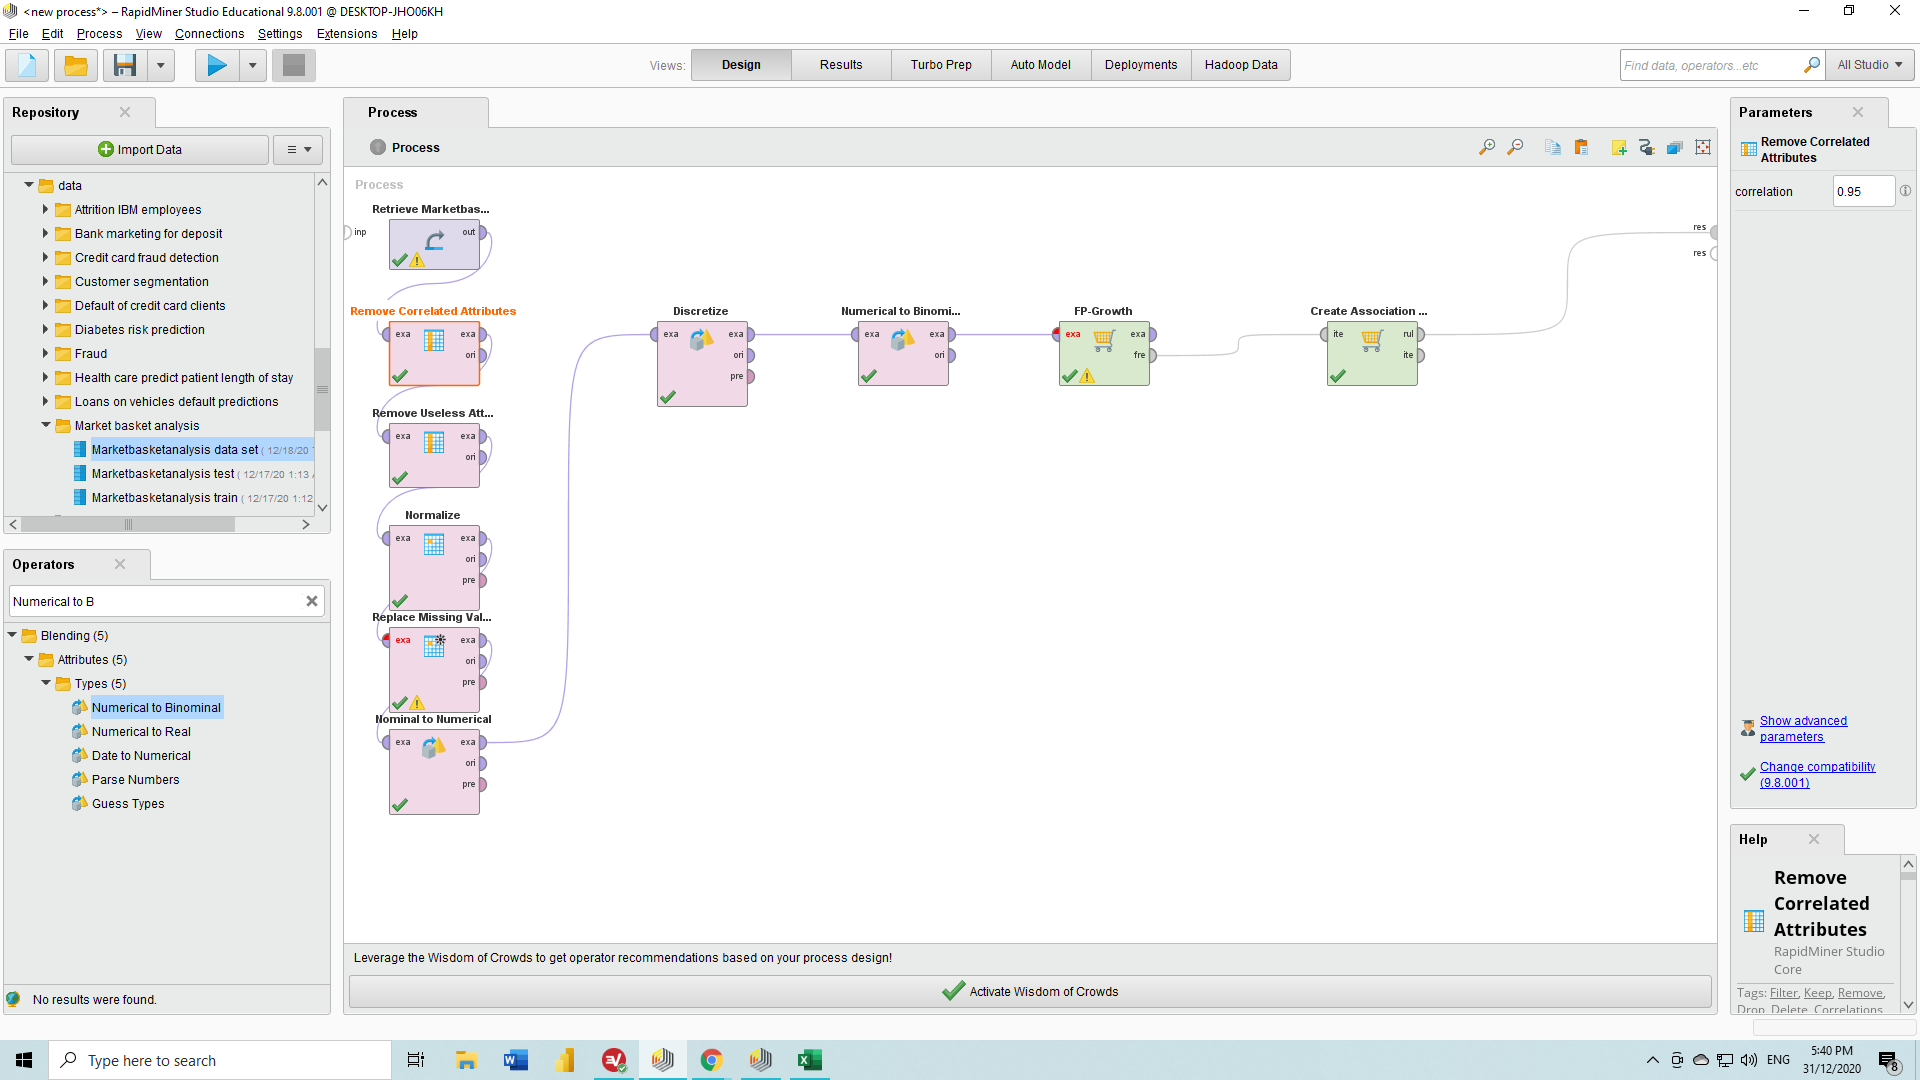
Task: Open the File menu
Action: 18,34
